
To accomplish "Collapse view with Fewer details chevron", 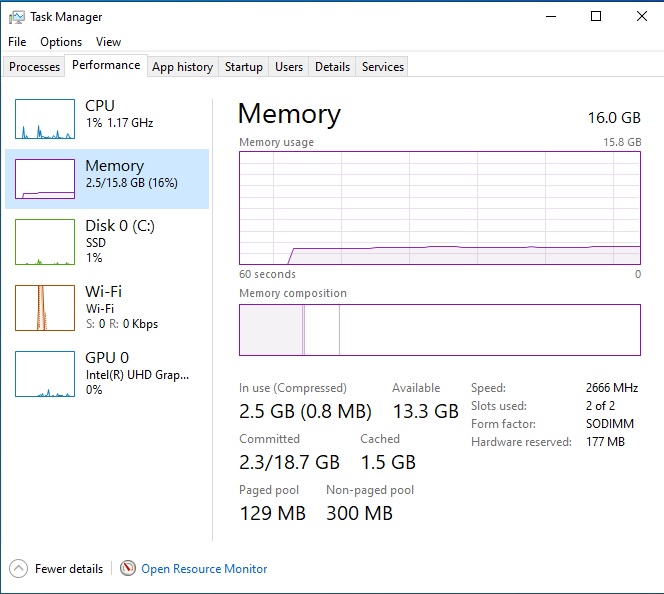I will [18, 568].
